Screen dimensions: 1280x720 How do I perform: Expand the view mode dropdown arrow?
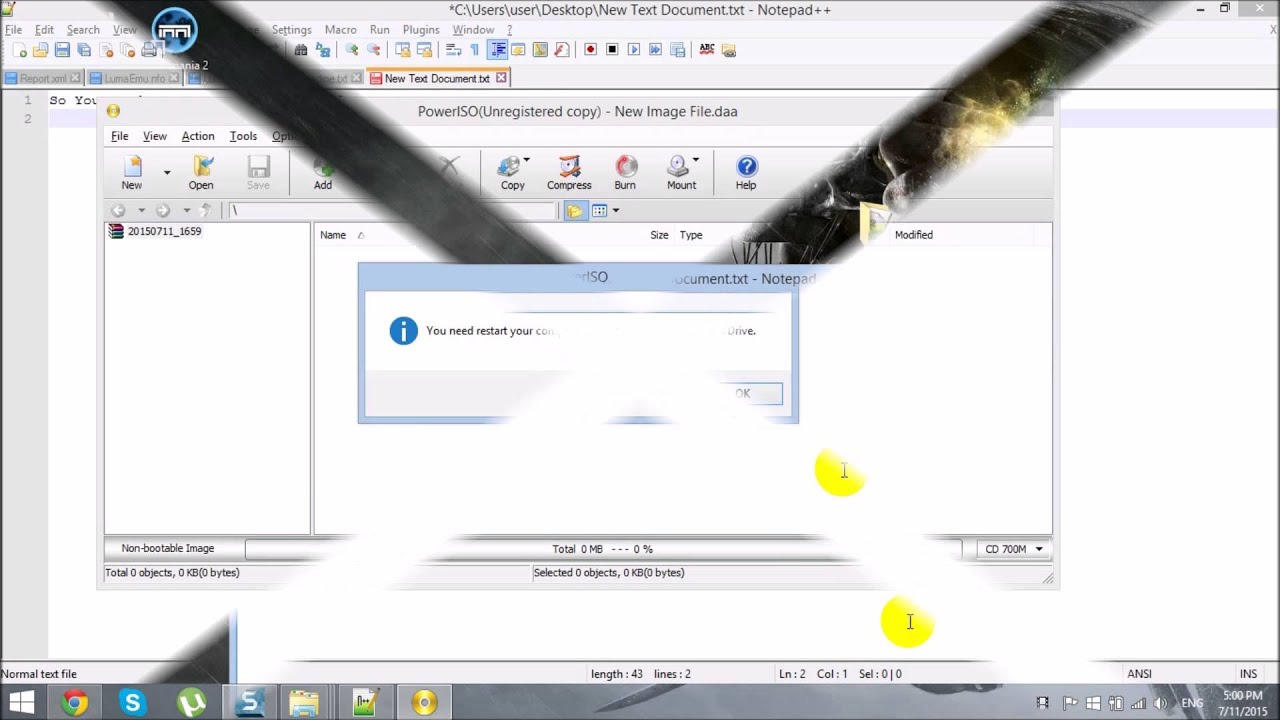[x=616, y=211]
